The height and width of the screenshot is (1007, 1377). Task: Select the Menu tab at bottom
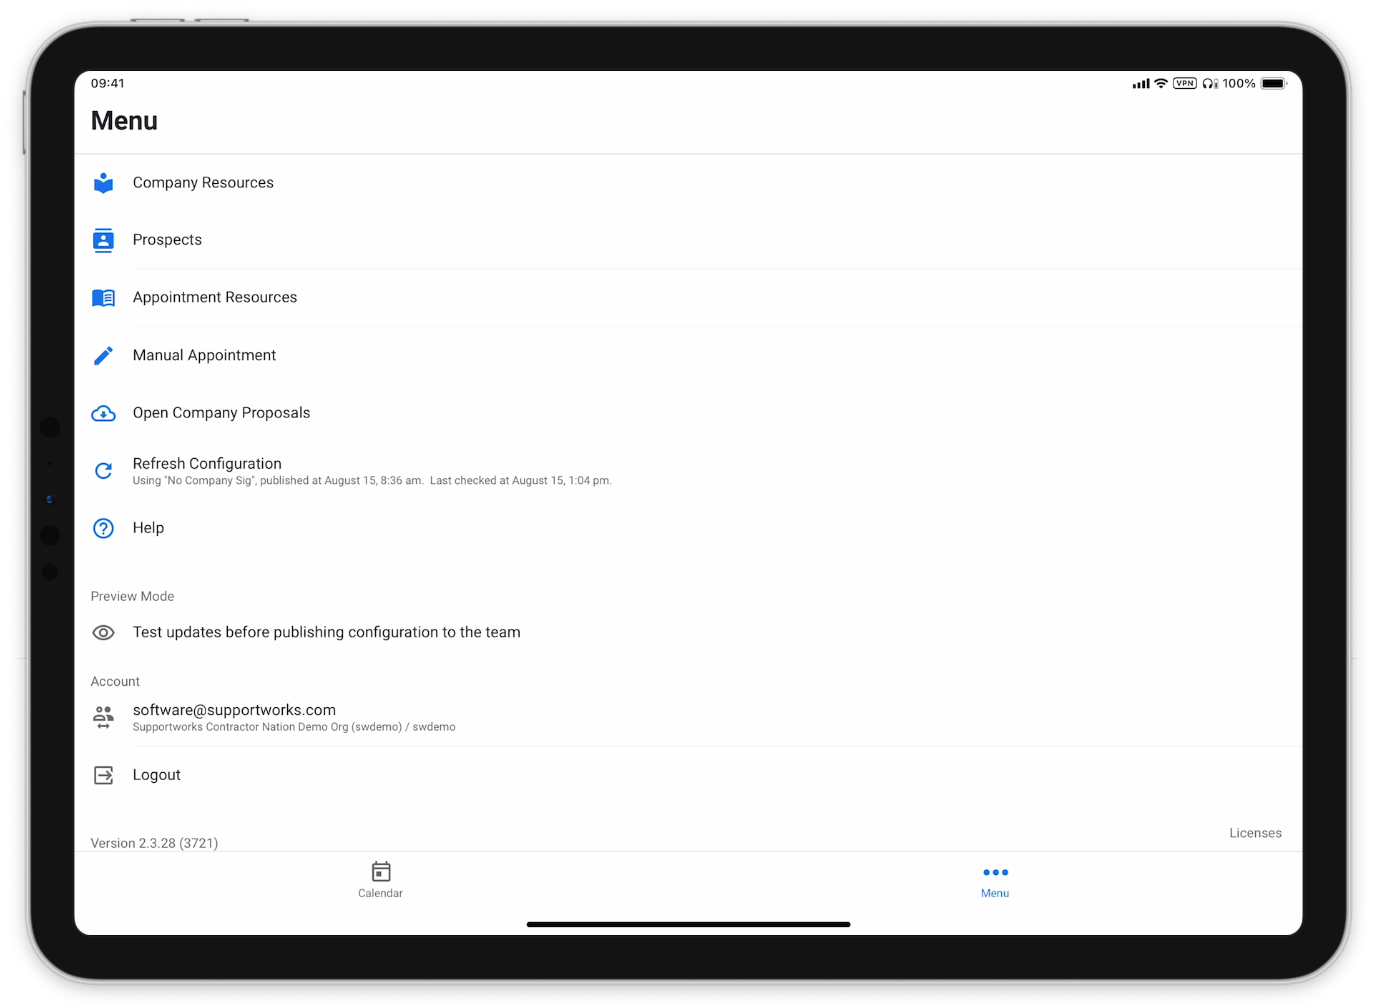[x=995, y=880]
